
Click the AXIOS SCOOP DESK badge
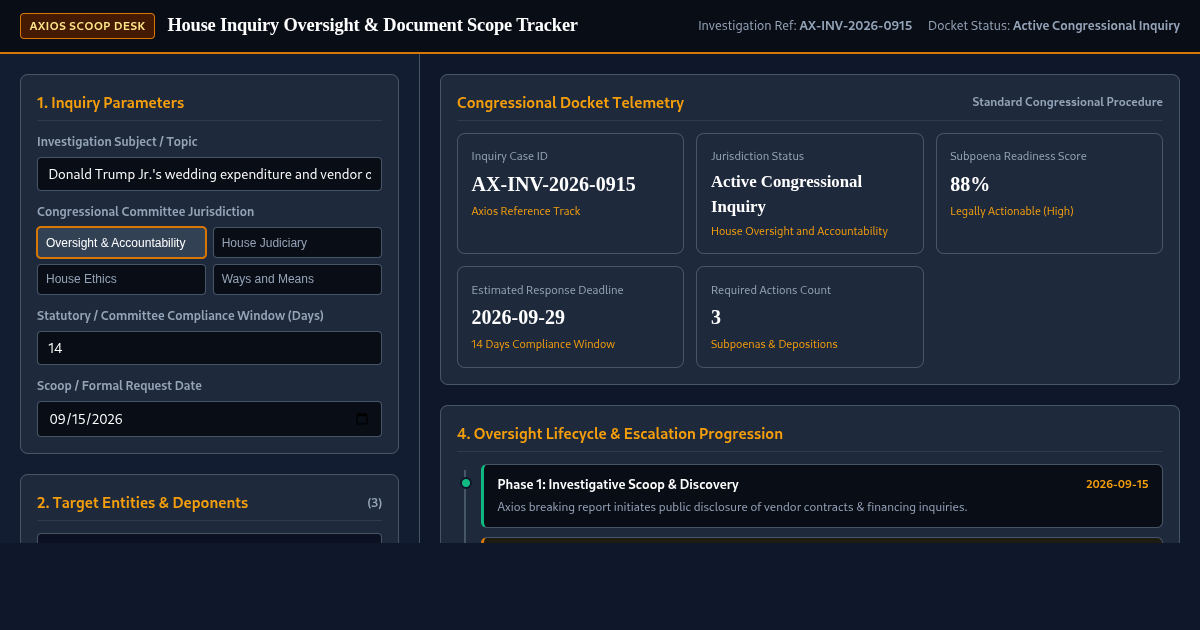click(x=87, y=26)
